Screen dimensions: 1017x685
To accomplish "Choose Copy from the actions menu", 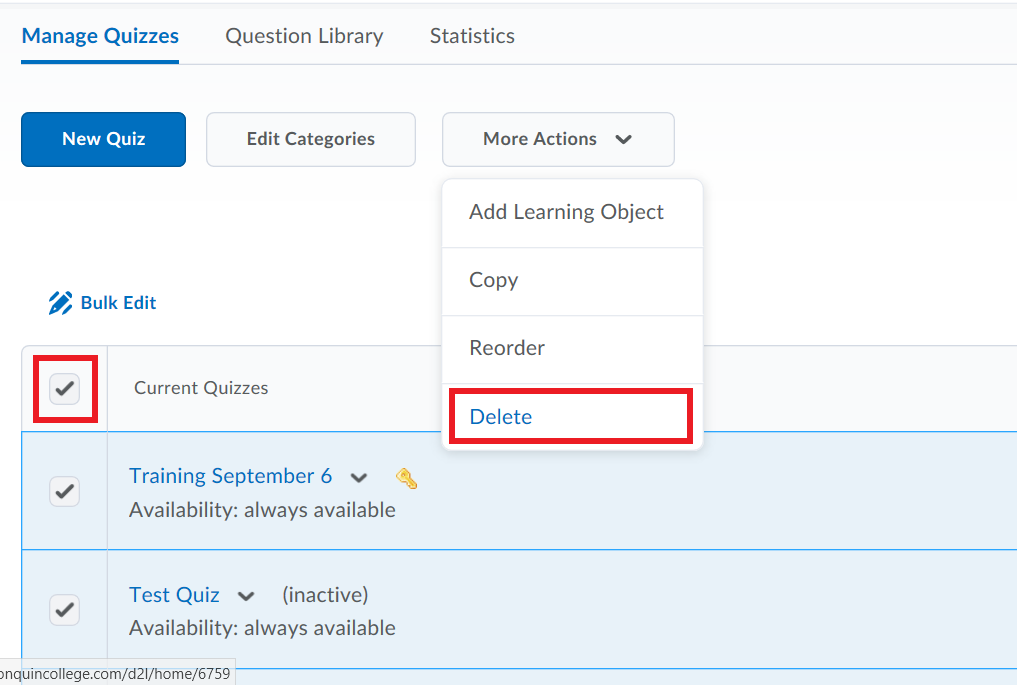I will (493, 280).
